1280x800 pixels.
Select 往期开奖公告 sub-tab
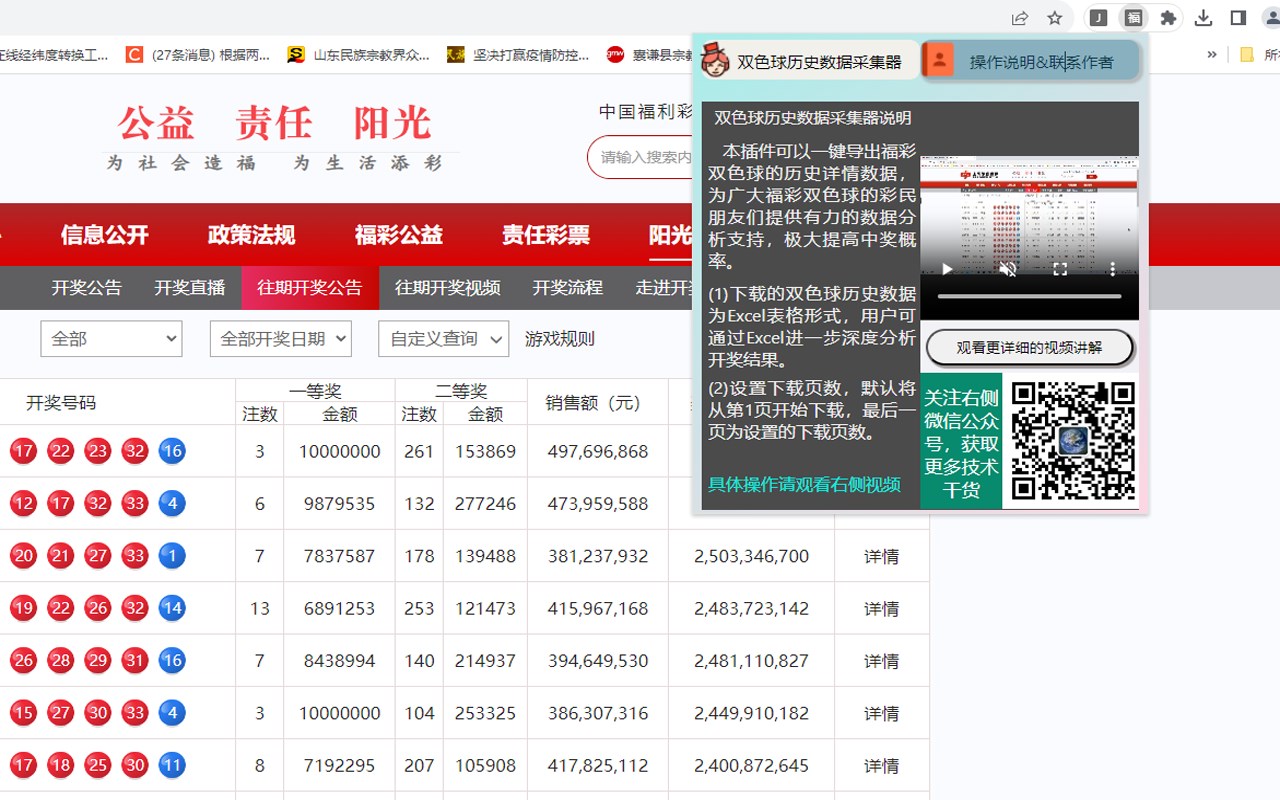[310, 288]
